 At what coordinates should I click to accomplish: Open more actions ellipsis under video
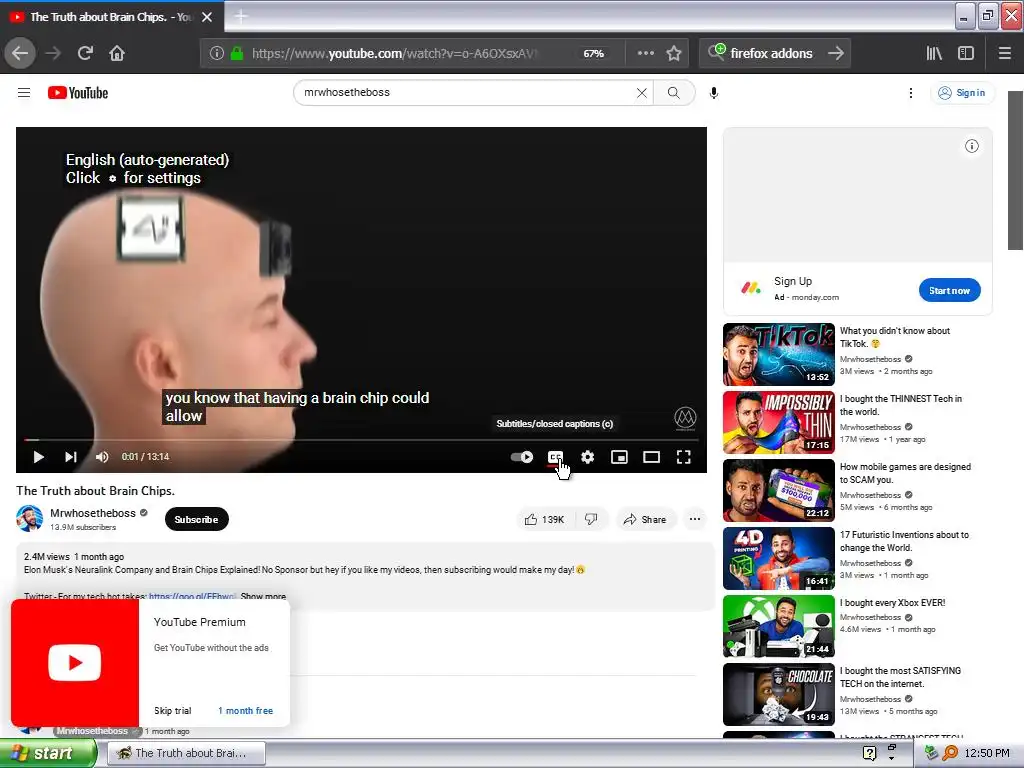pos(695,519)
